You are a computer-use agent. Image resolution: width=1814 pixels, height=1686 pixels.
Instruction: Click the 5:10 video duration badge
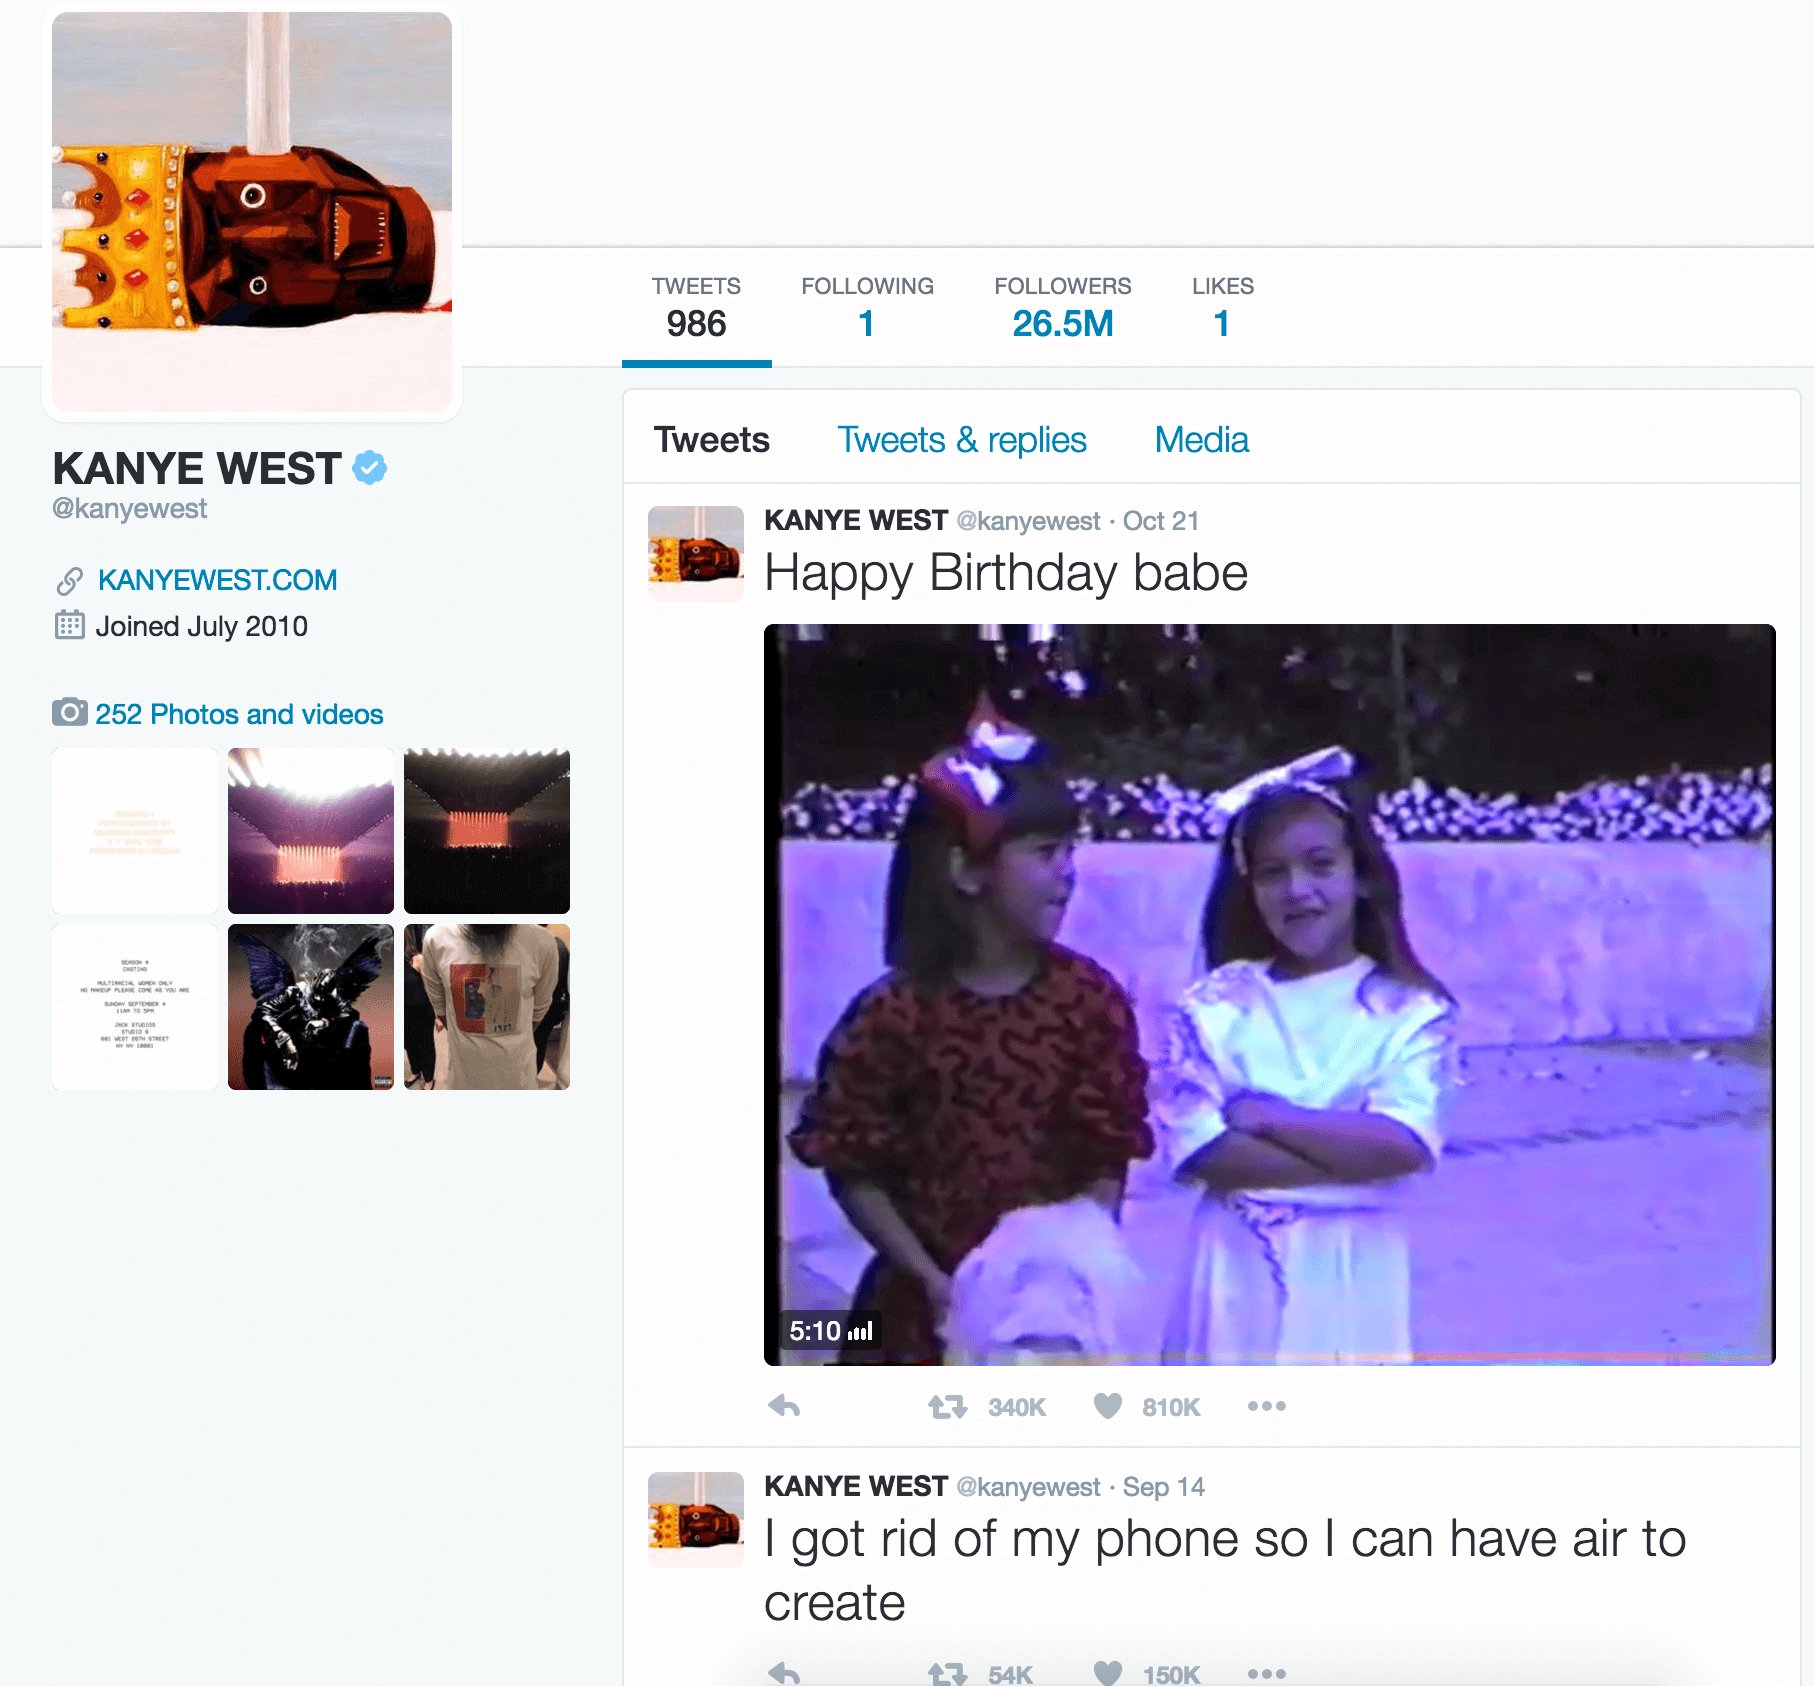(831, 1331)
